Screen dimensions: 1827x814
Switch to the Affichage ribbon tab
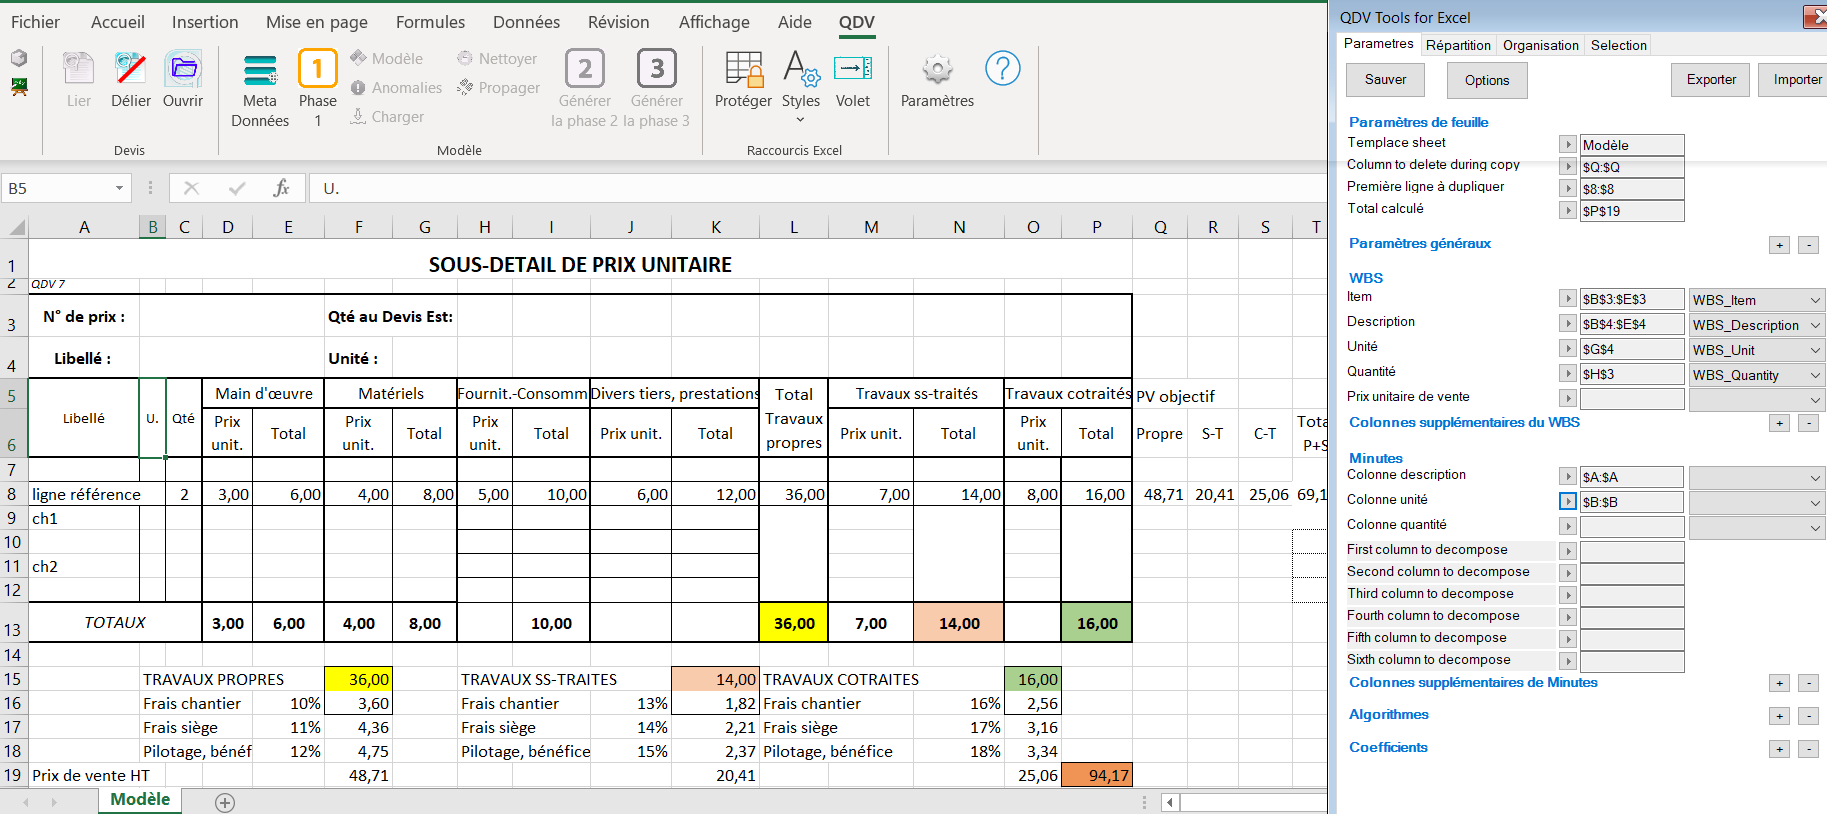[x=714, y=22]
